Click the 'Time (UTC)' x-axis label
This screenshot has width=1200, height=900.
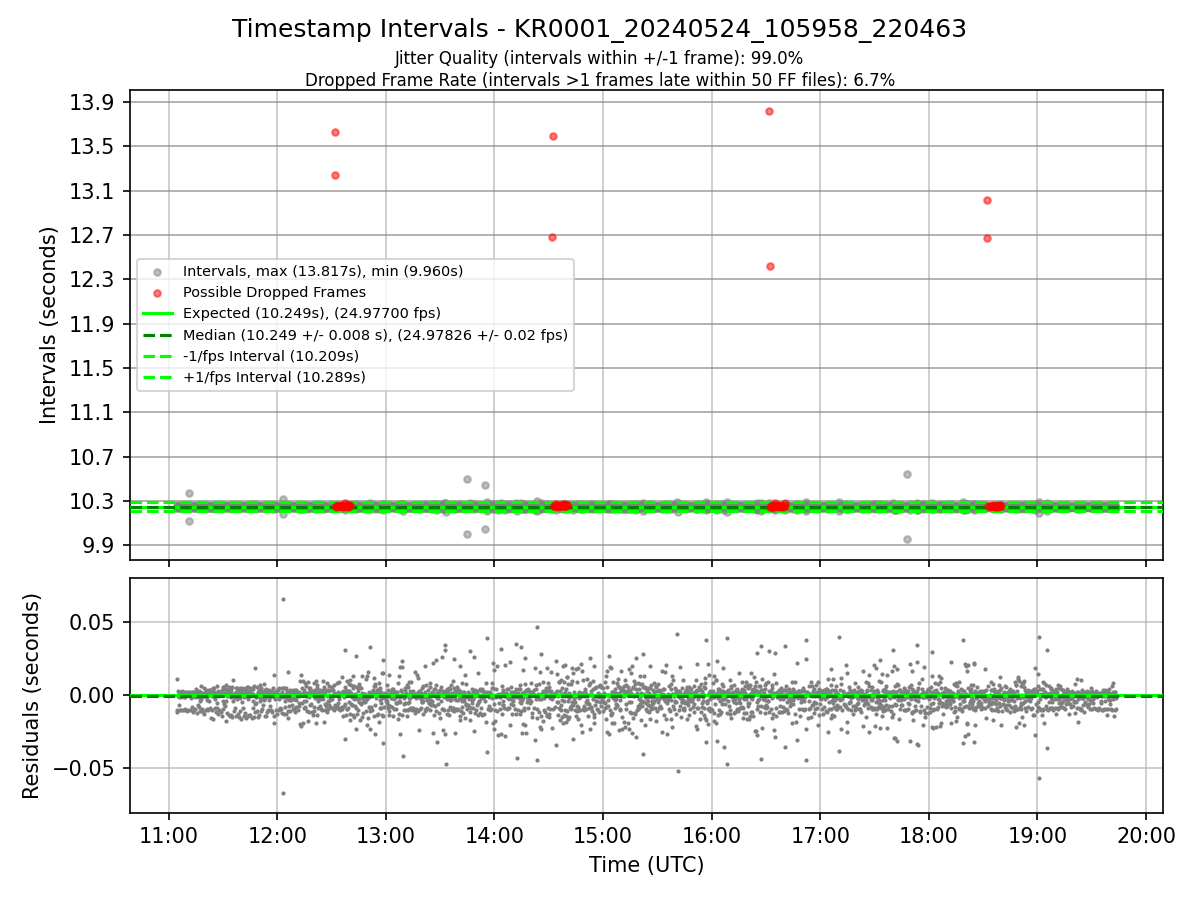pyautogui.click(x=646, y=865)
